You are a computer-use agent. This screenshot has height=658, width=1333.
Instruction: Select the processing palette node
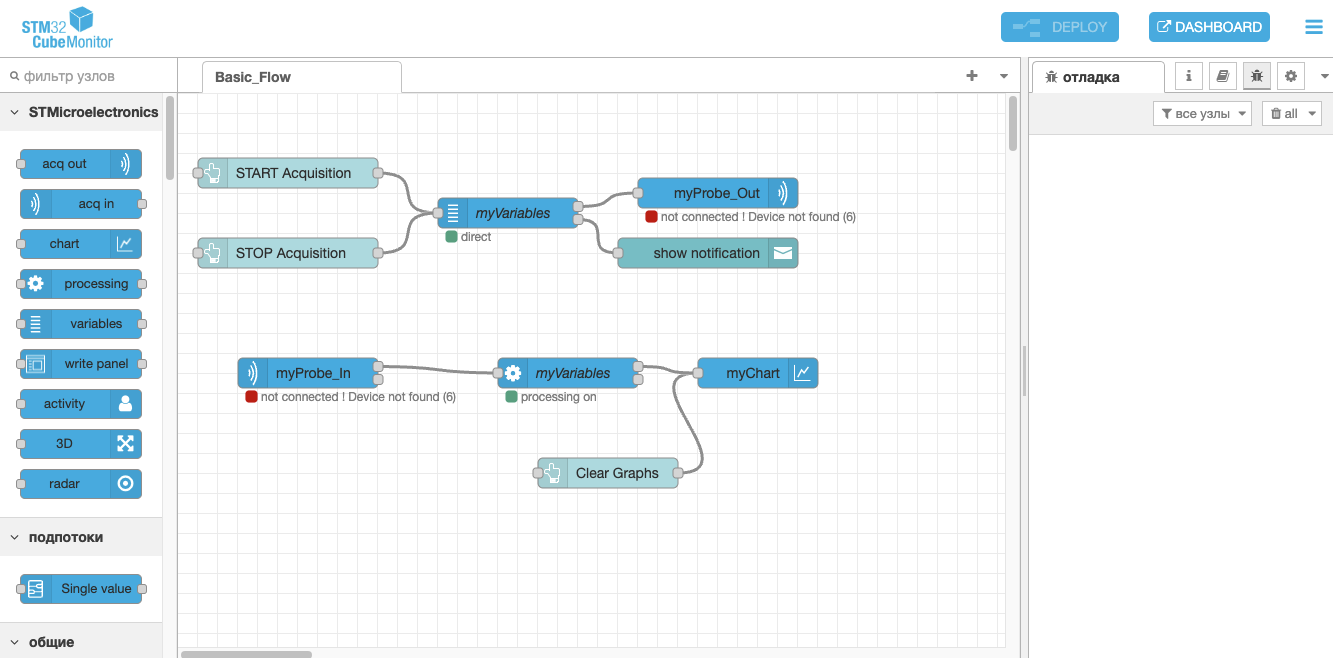click(81, 284)
